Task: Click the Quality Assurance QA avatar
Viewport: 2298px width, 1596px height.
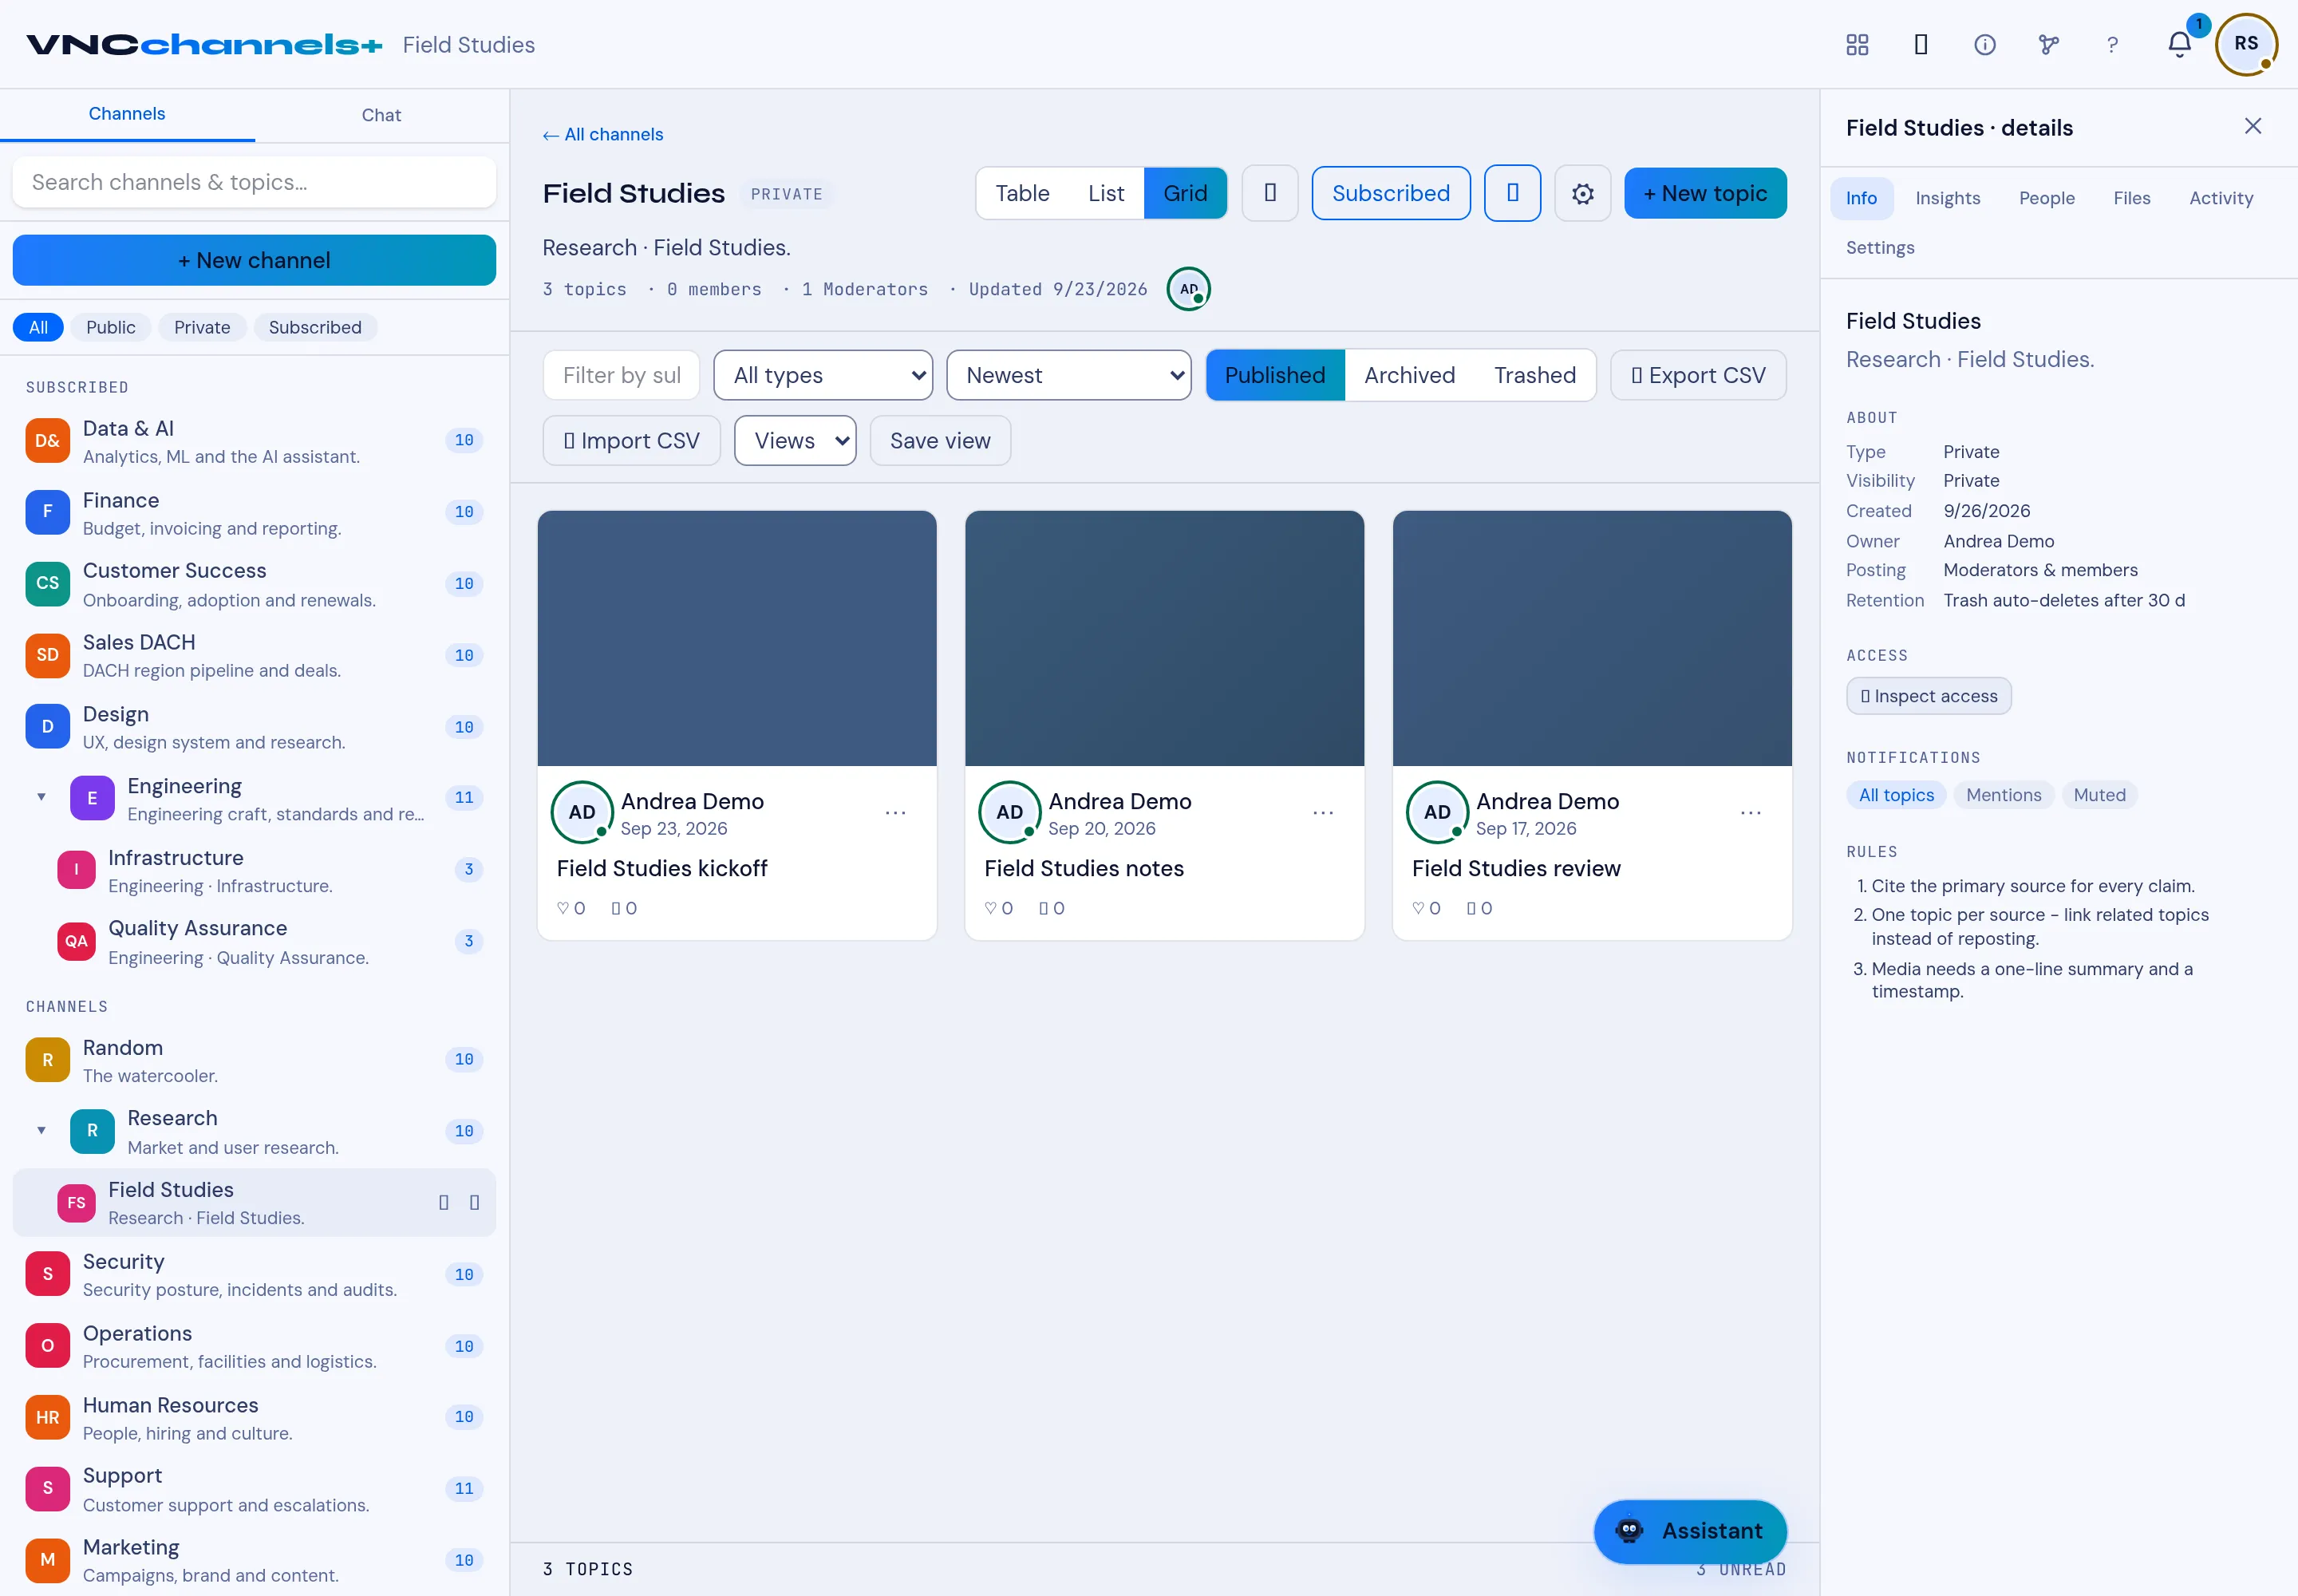Action: (76, 941)
